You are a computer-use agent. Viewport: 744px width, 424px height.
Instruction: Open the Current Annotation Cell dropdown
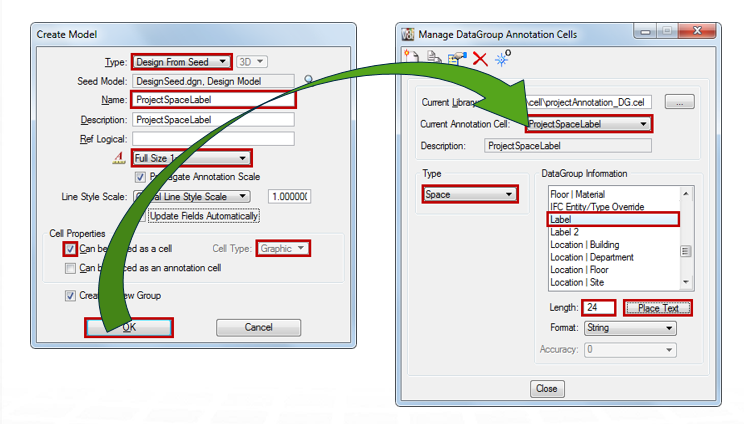[588, 124]
